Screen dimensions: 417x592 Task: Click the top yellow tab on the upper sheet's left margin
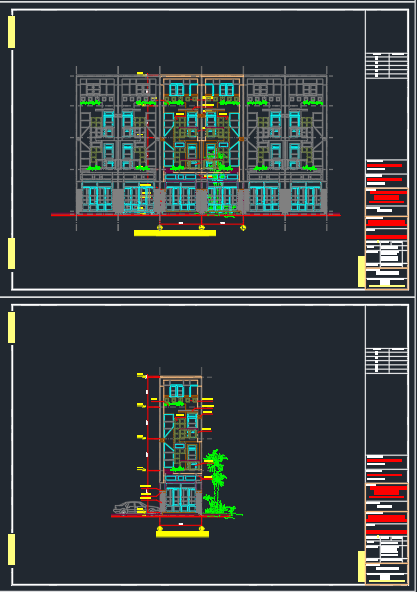tap(11, 32)
